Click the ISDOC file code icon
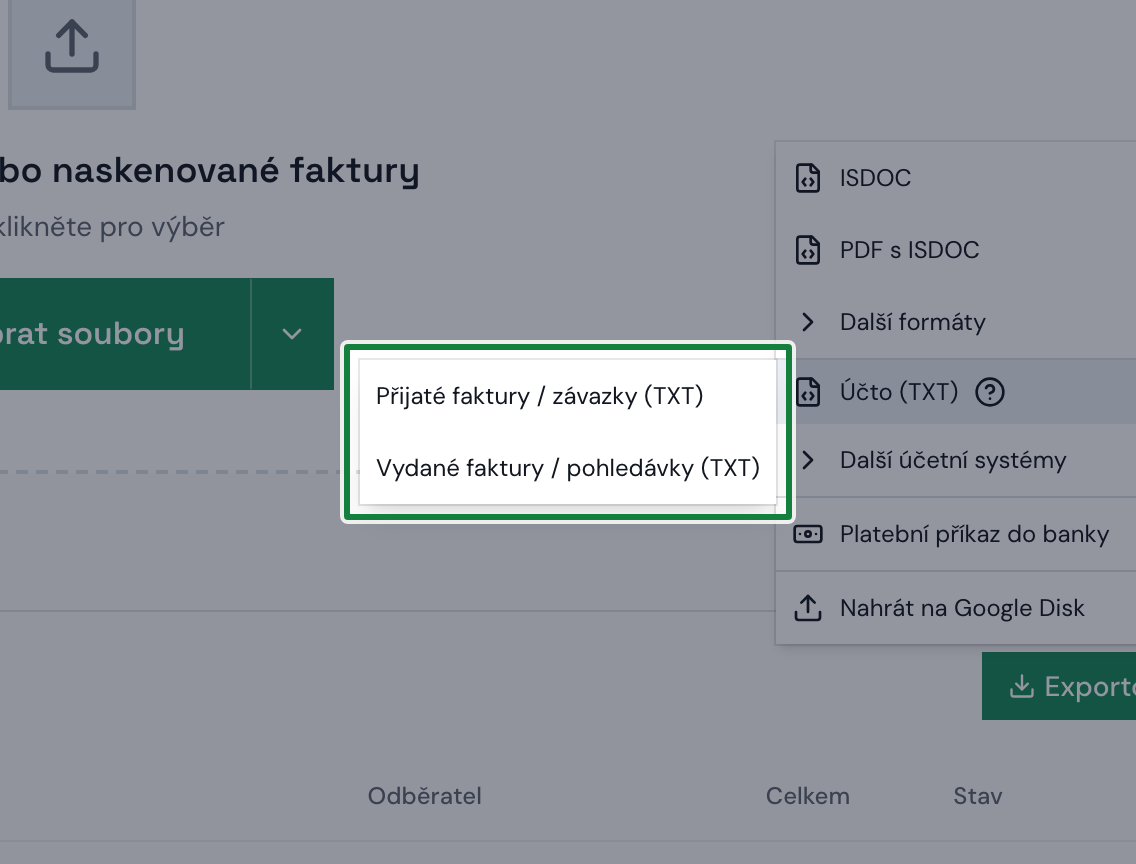The height and width of the screenshot is (864, 1136). click(808, 177)
